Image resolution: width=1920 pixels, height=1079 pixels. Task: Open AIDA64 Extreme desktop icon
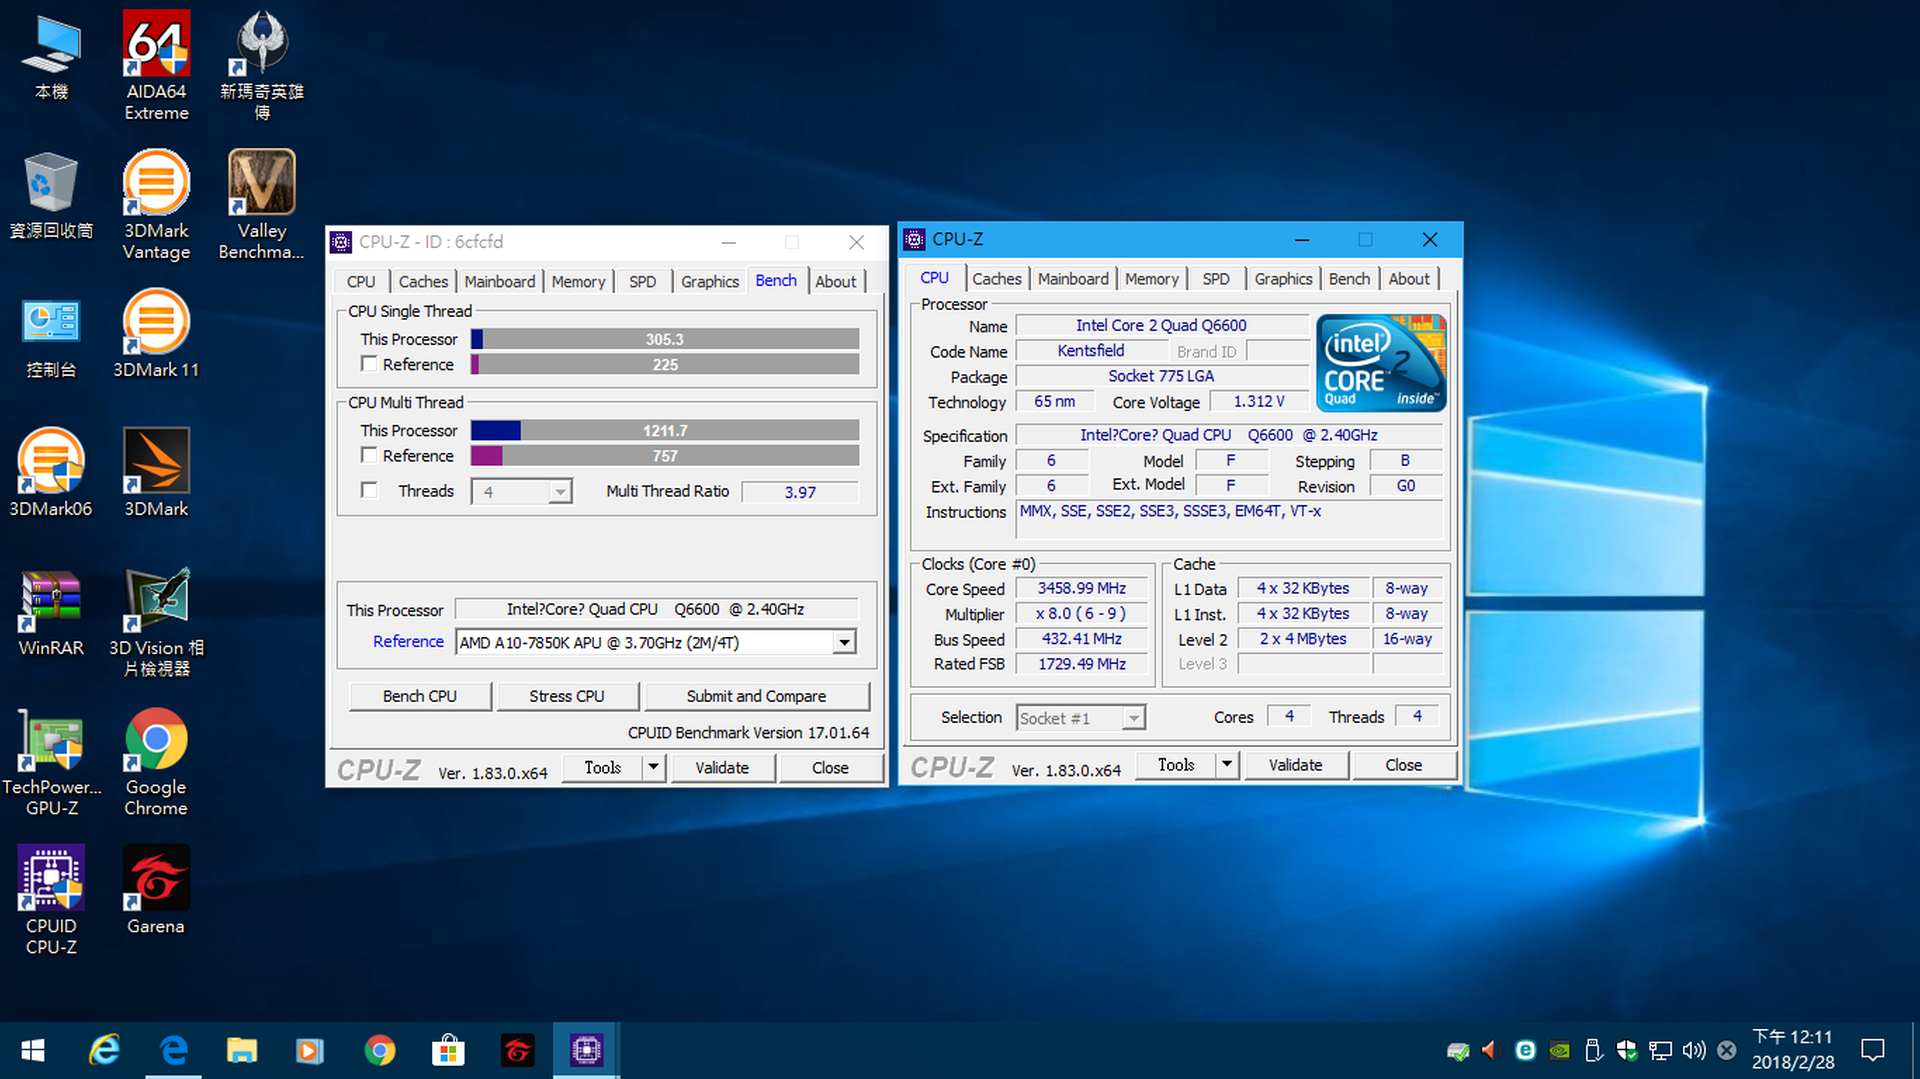pyautogui.click(x=156, y=65)
